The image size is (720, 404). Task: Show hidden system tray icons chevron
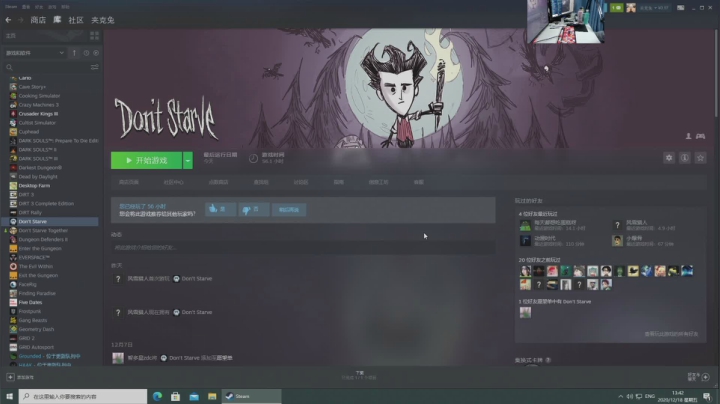click(620, 396)
